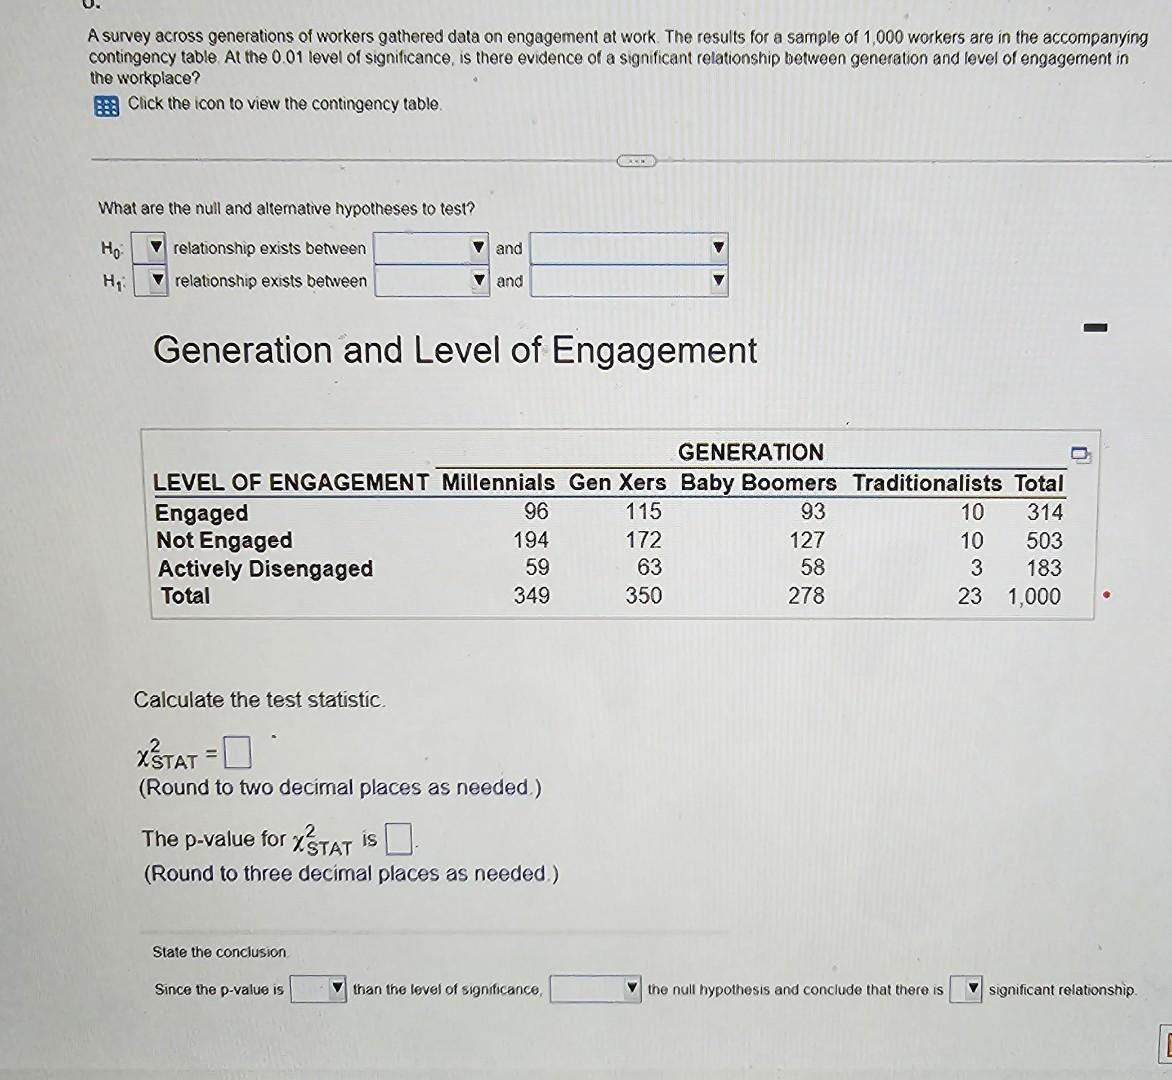Open the second variable dropdown after 'and' for H1
This screenshot has width=1172, height=1080.
[717, 281]
